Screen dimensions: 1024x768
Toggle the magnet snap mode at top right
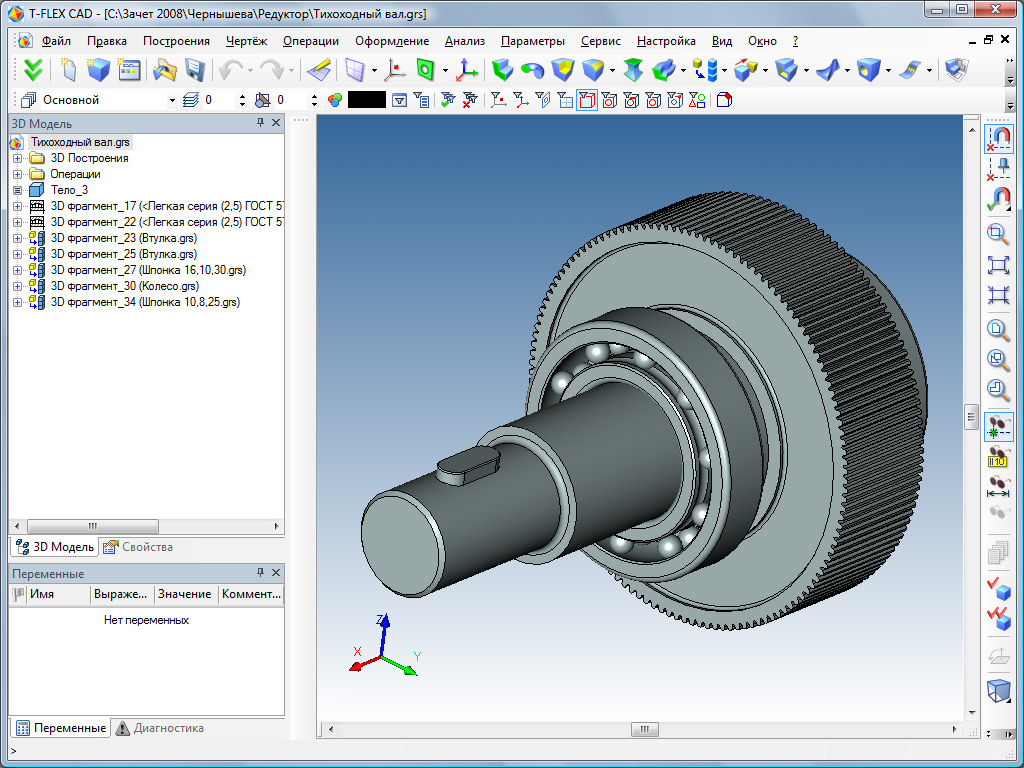point(998,137)
